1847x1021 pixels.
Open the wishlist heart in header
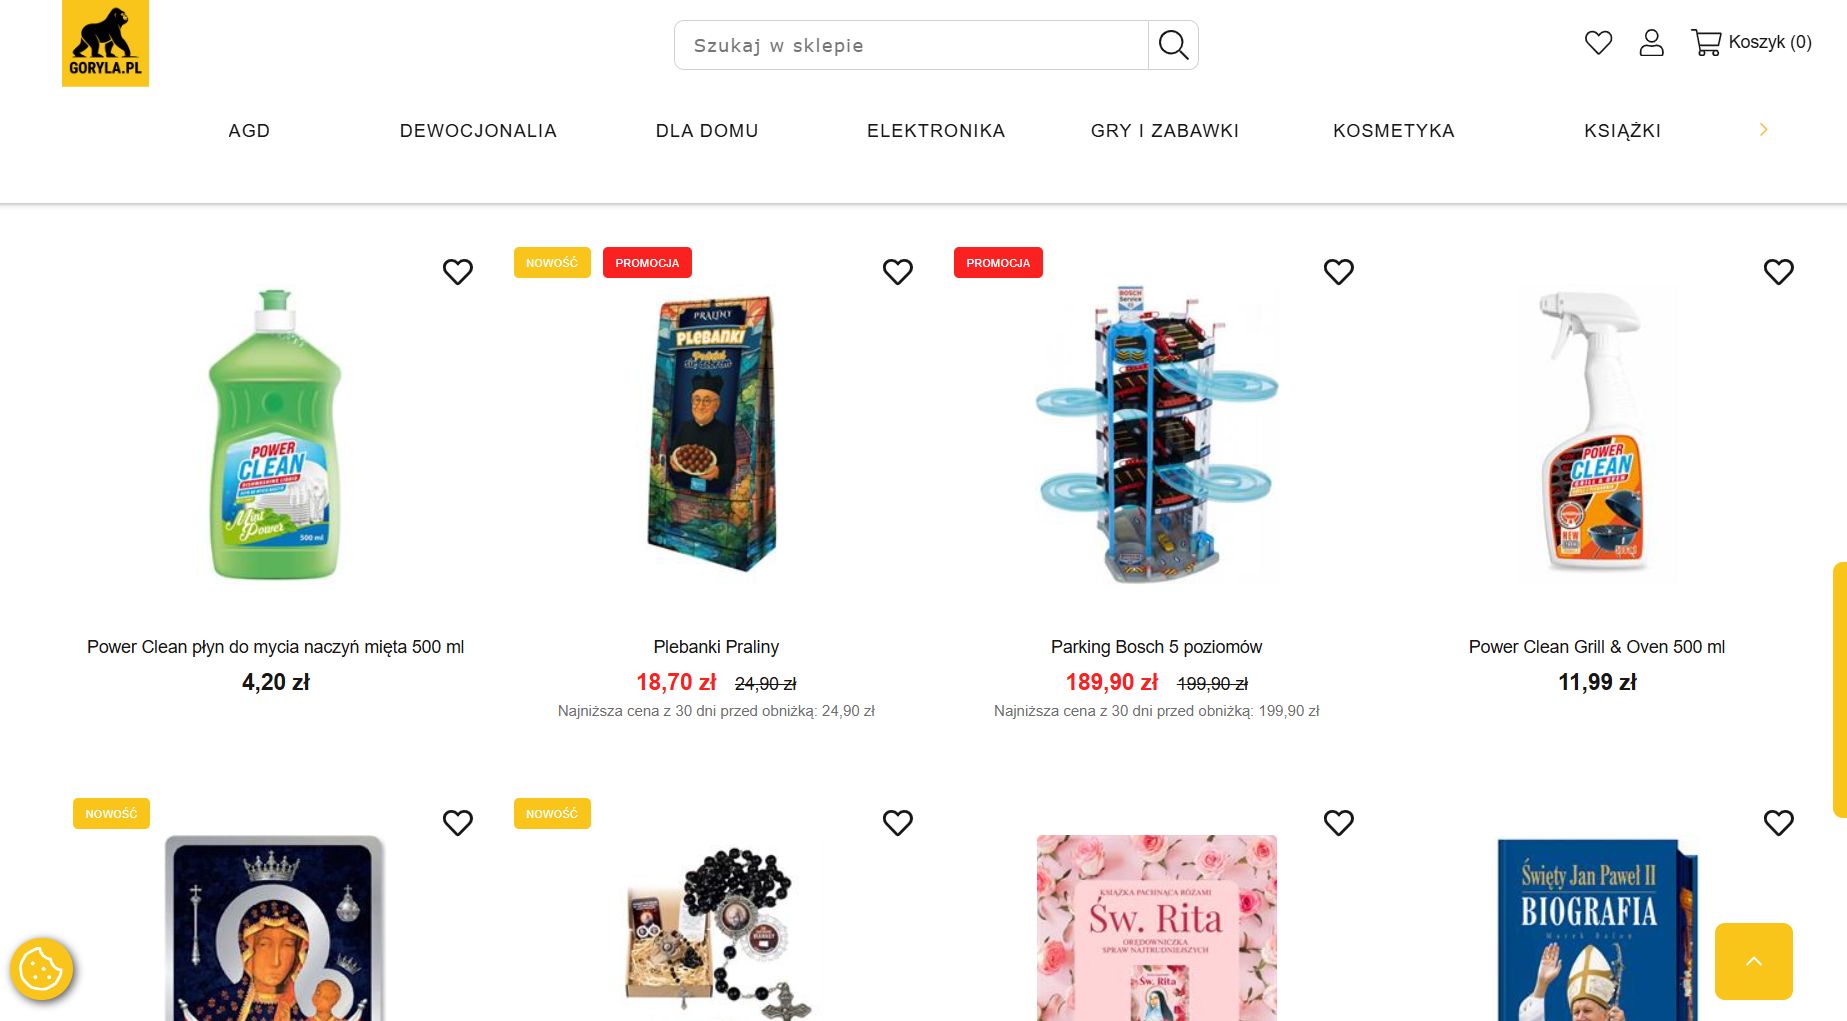[1598, 42]
